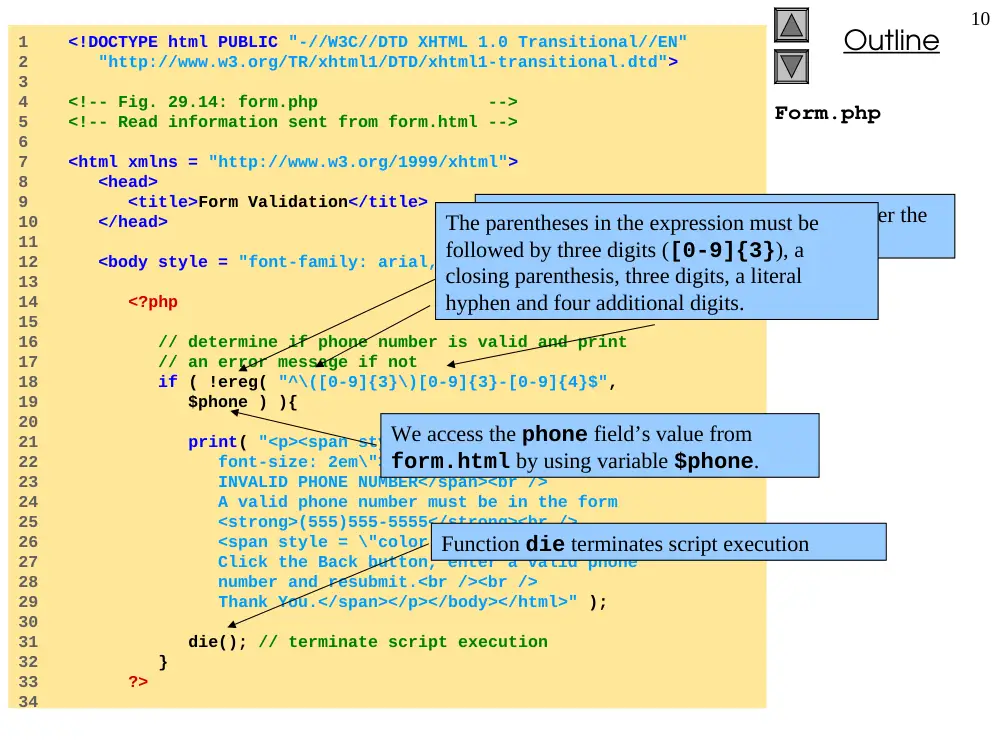Click the slide number 10
Viewport: 1000px width, 750px height.
[980, 19]
